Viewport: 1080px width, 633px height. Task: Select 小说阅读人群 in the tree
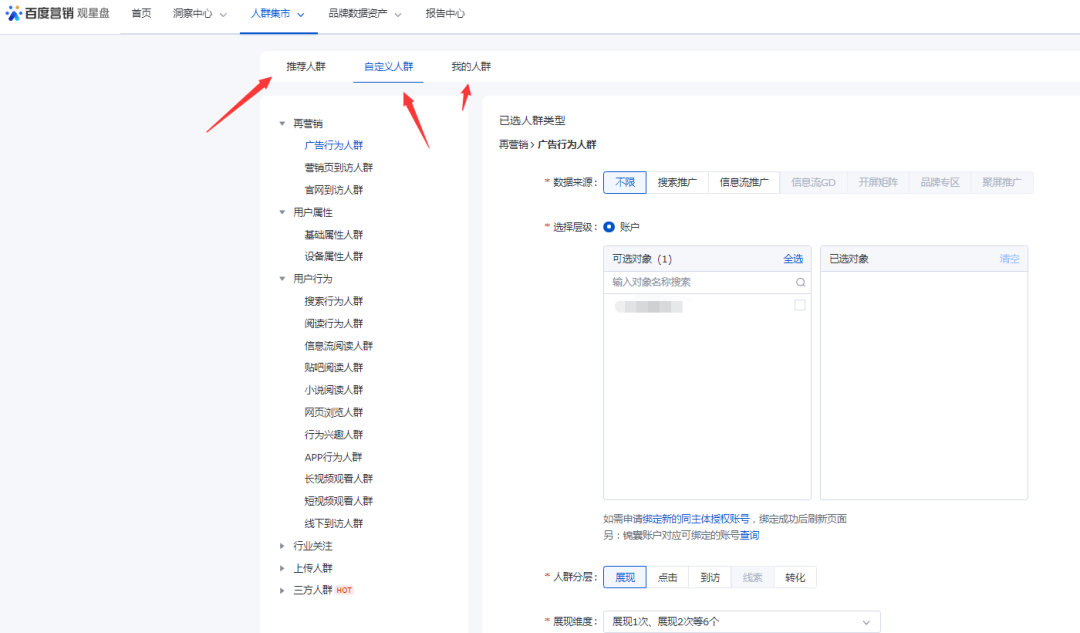point(333,390)
